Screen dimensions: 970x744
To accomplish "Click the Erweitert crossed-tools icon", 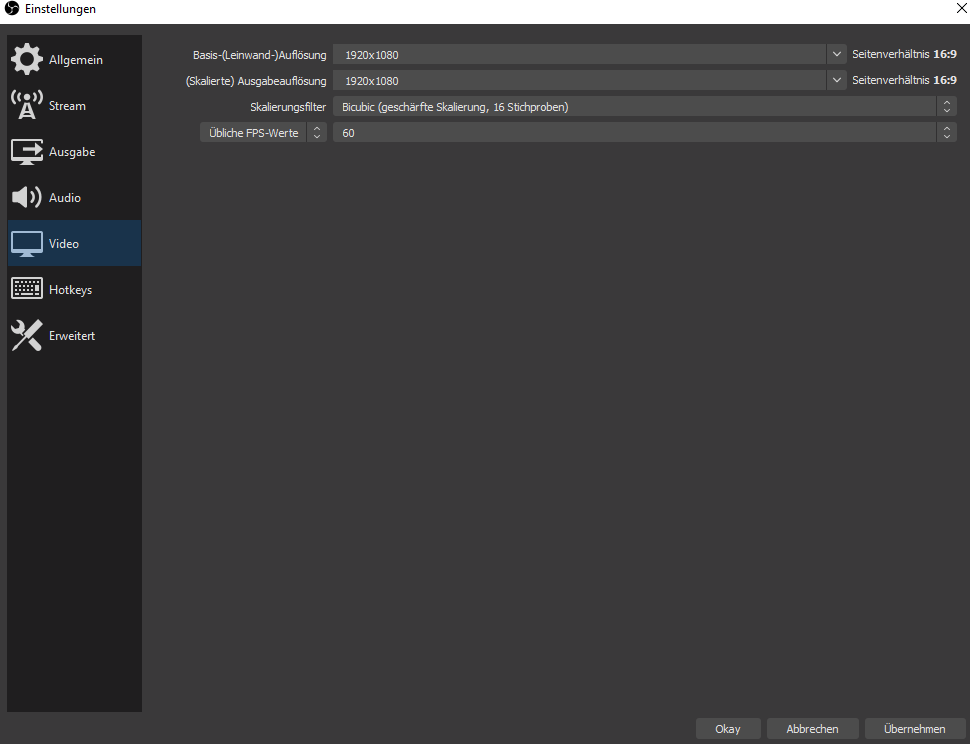I will (27, 335).
